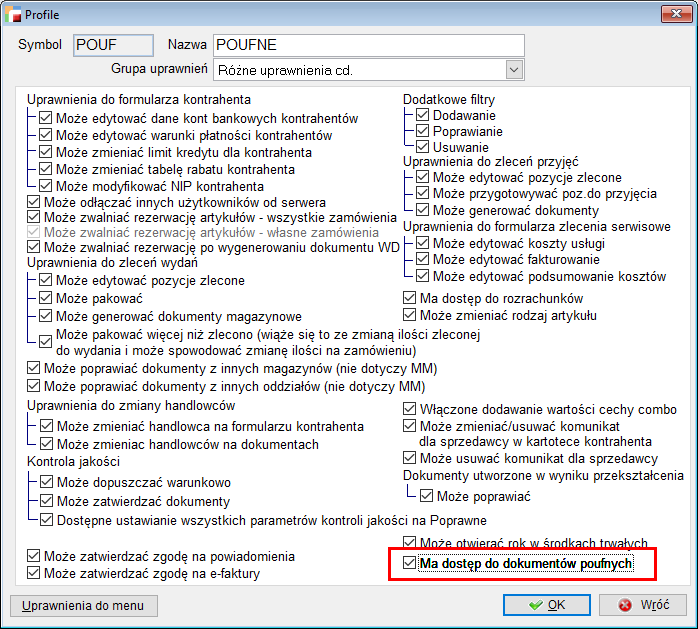Toggle Może modyfikować NIP kontrahenta

click(46, 186)
